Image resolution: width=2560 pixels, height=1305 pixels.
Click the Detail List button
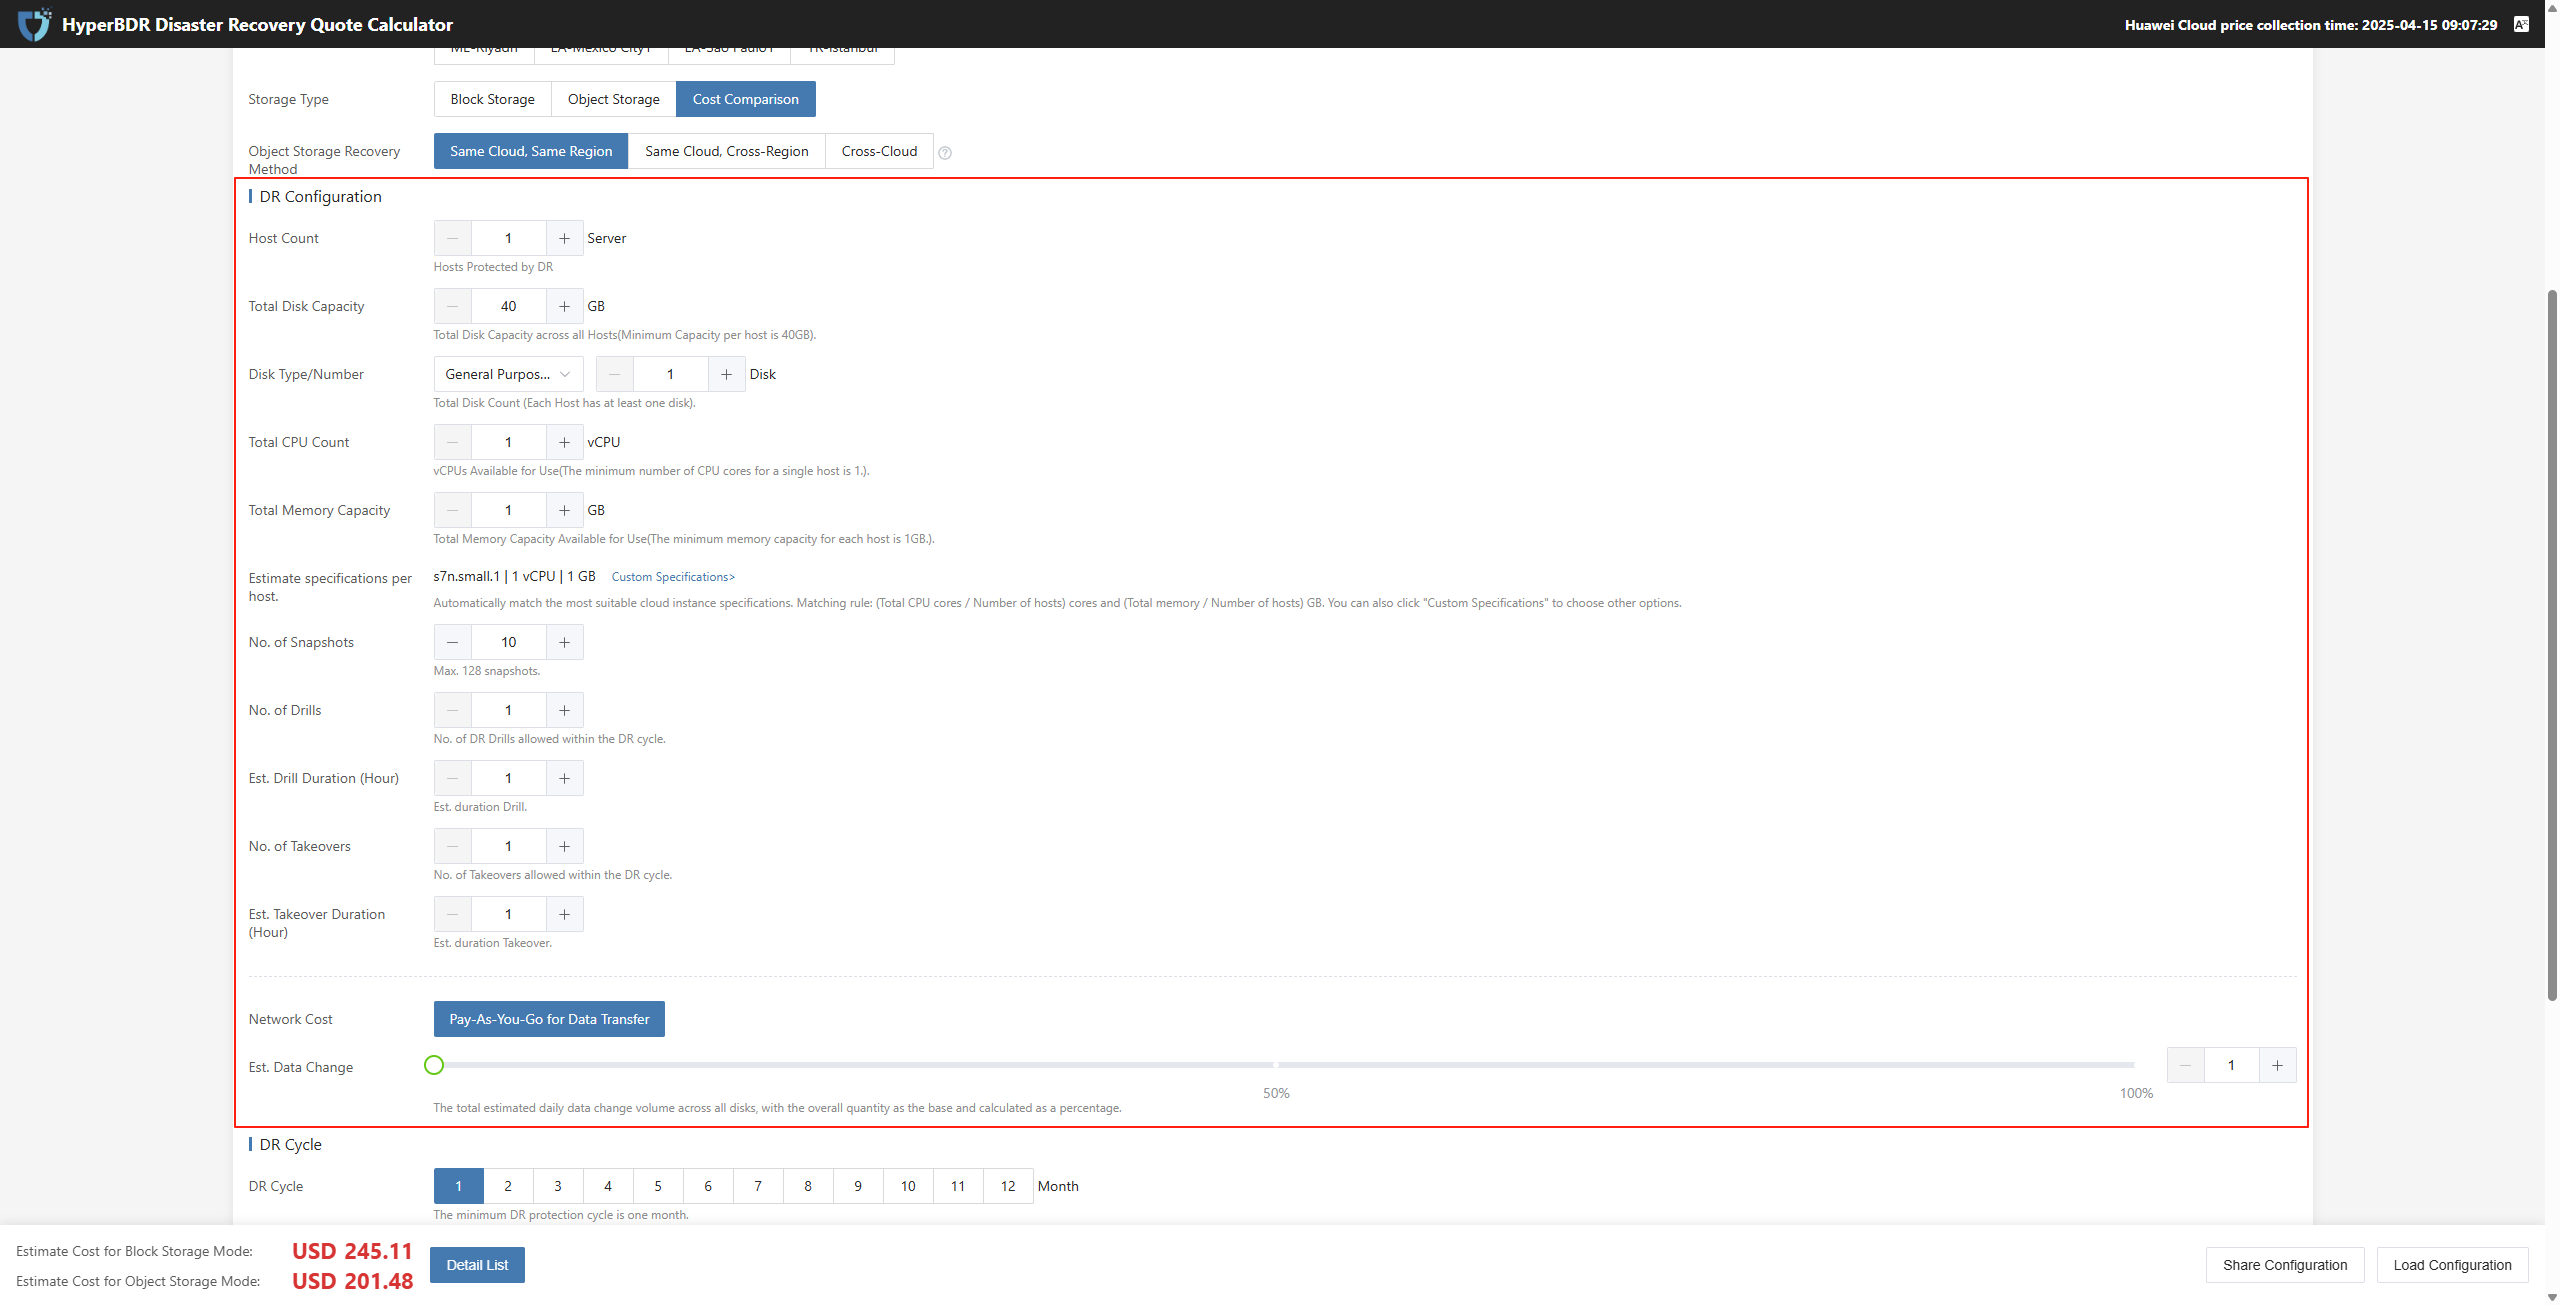pos(477,1265)
